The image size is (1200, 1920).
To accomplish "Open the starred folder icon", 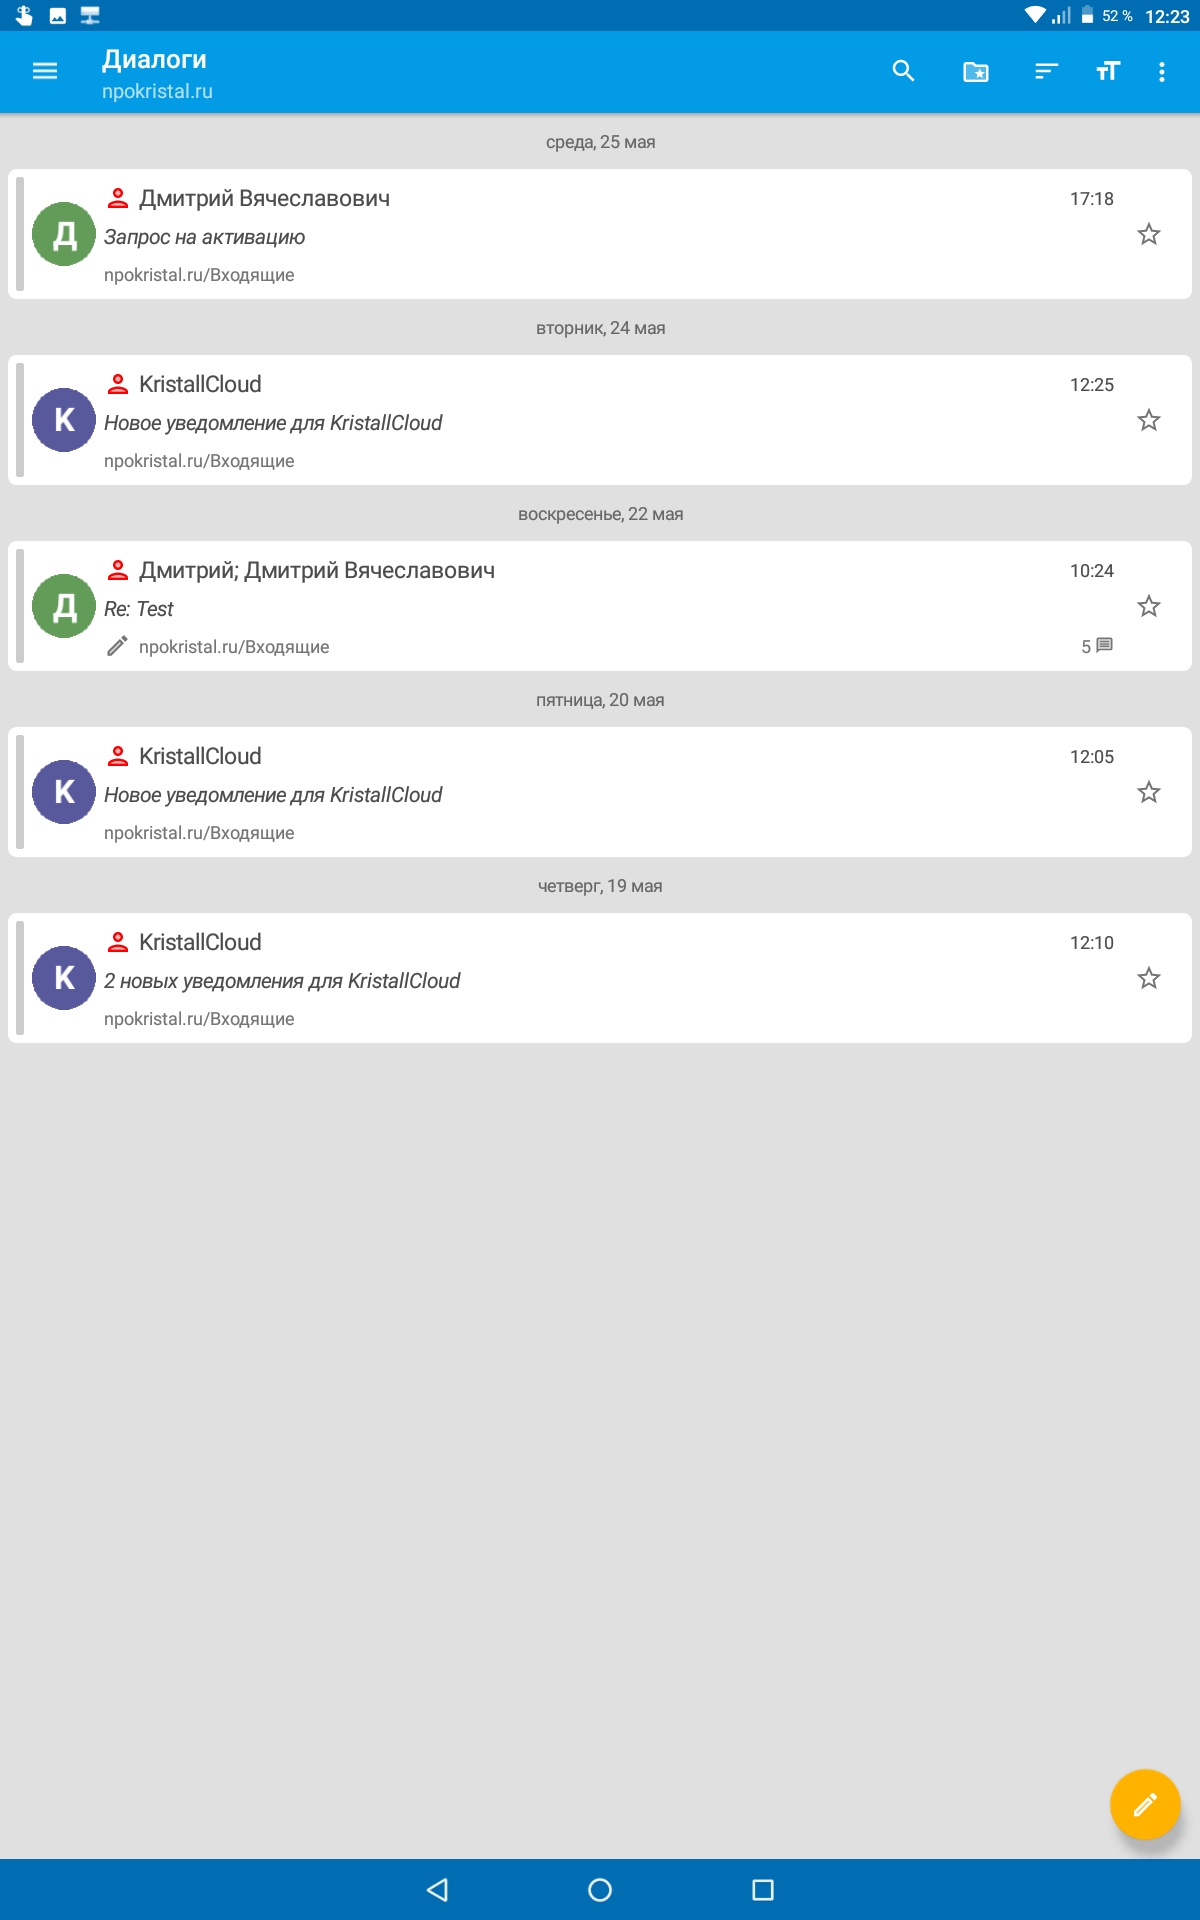I will pos(975,71).
